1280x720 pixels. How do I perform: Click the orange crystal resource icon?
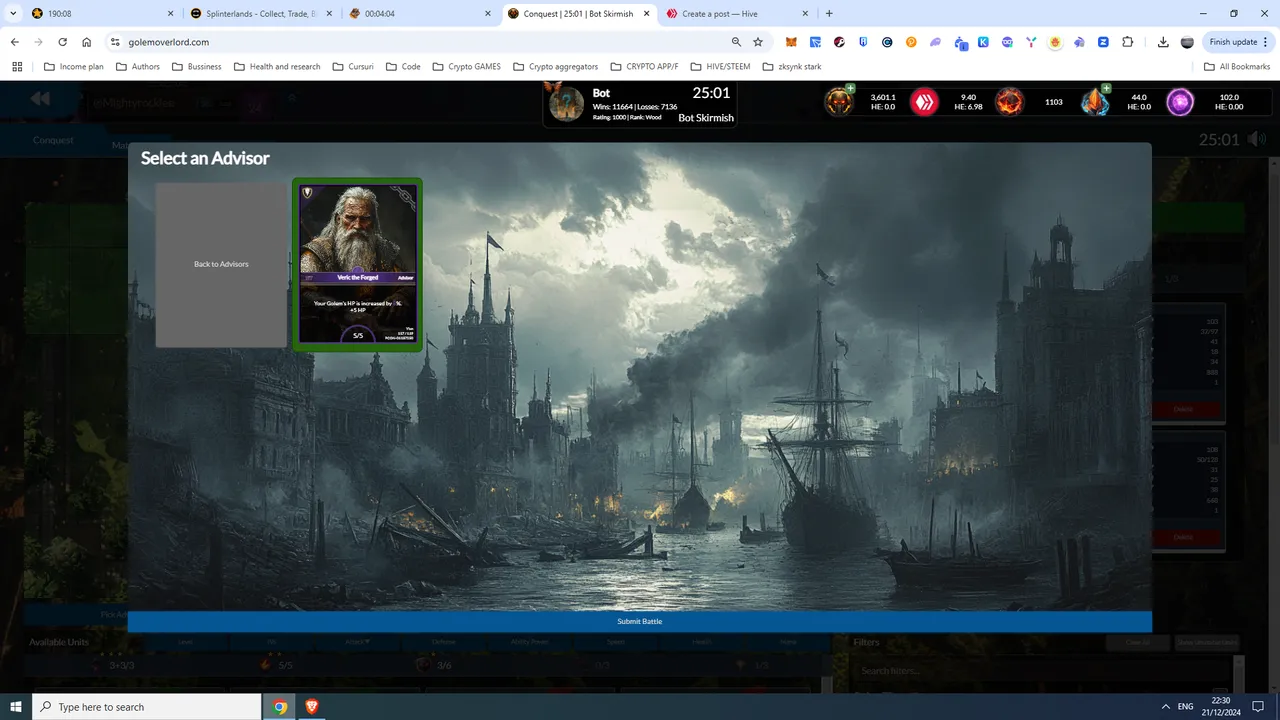[1095, 101]
